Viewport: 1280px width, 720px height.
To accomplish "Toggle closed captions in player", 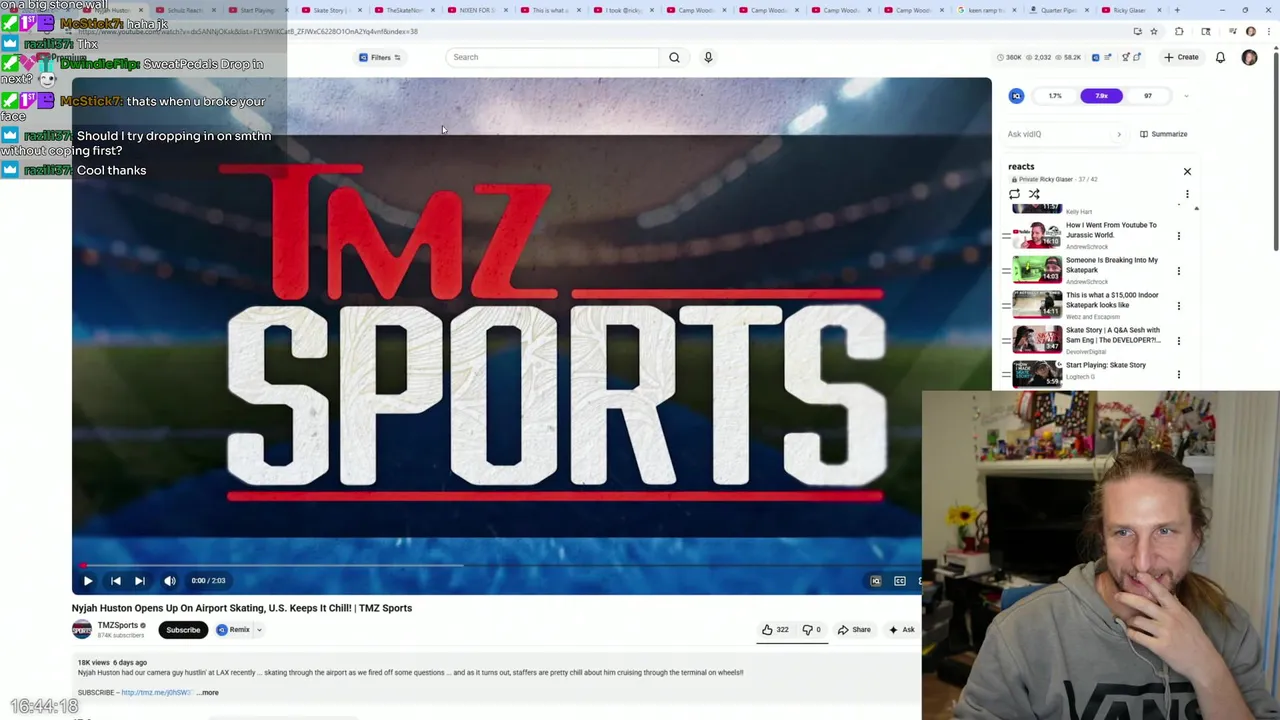I will pyautogui.click(x=900, y=581).
